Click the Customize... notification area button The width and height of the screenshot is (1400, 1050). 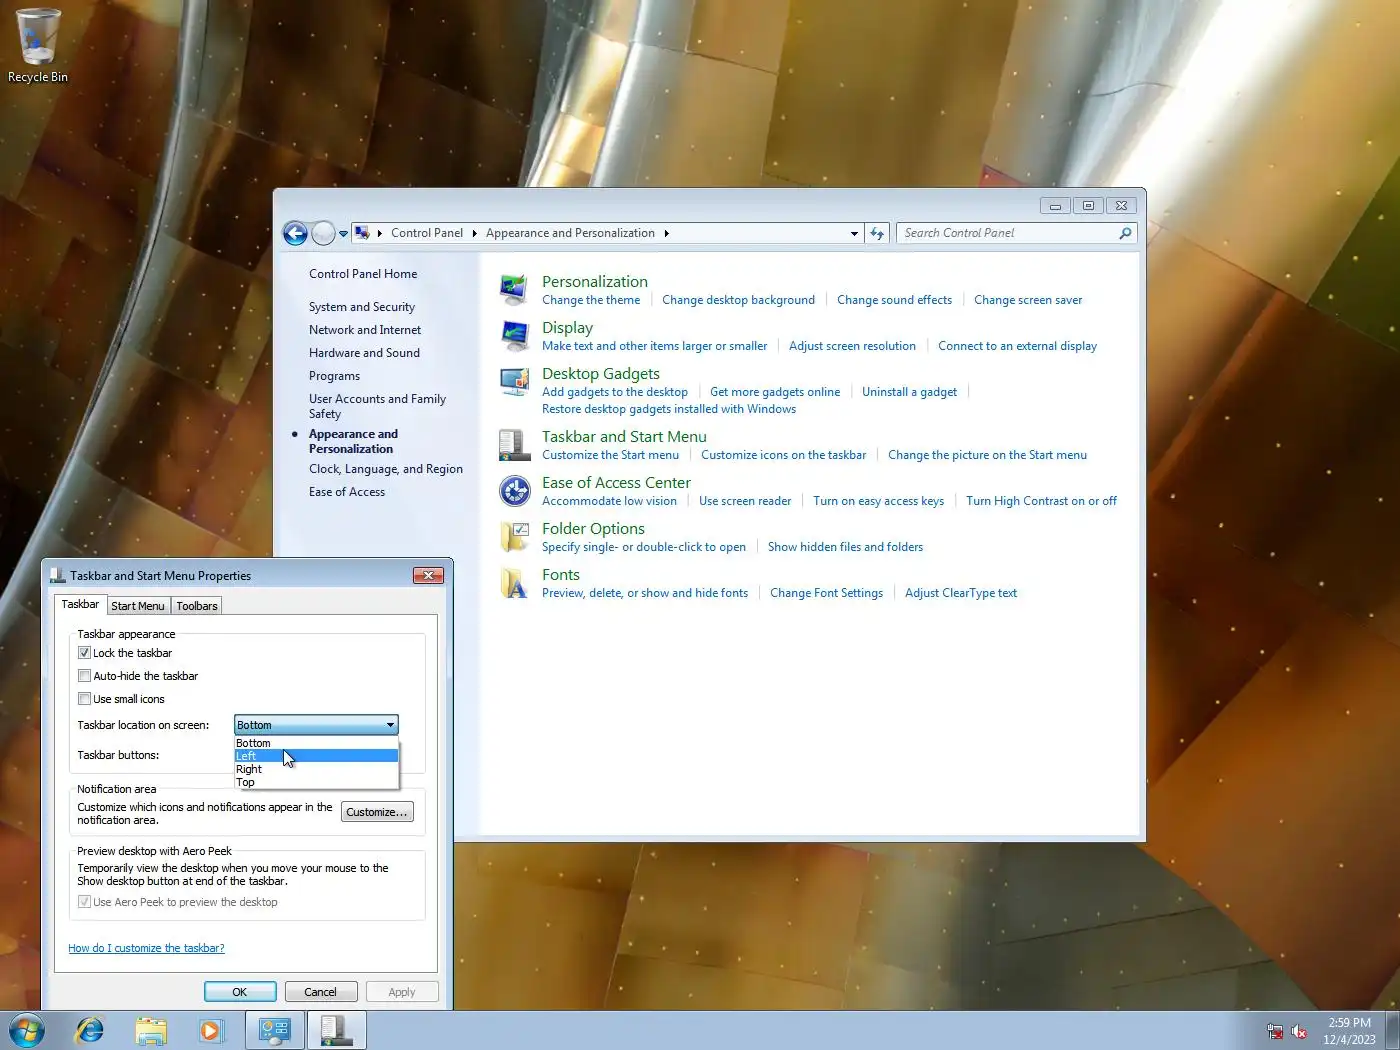click(x=377, y=812)
